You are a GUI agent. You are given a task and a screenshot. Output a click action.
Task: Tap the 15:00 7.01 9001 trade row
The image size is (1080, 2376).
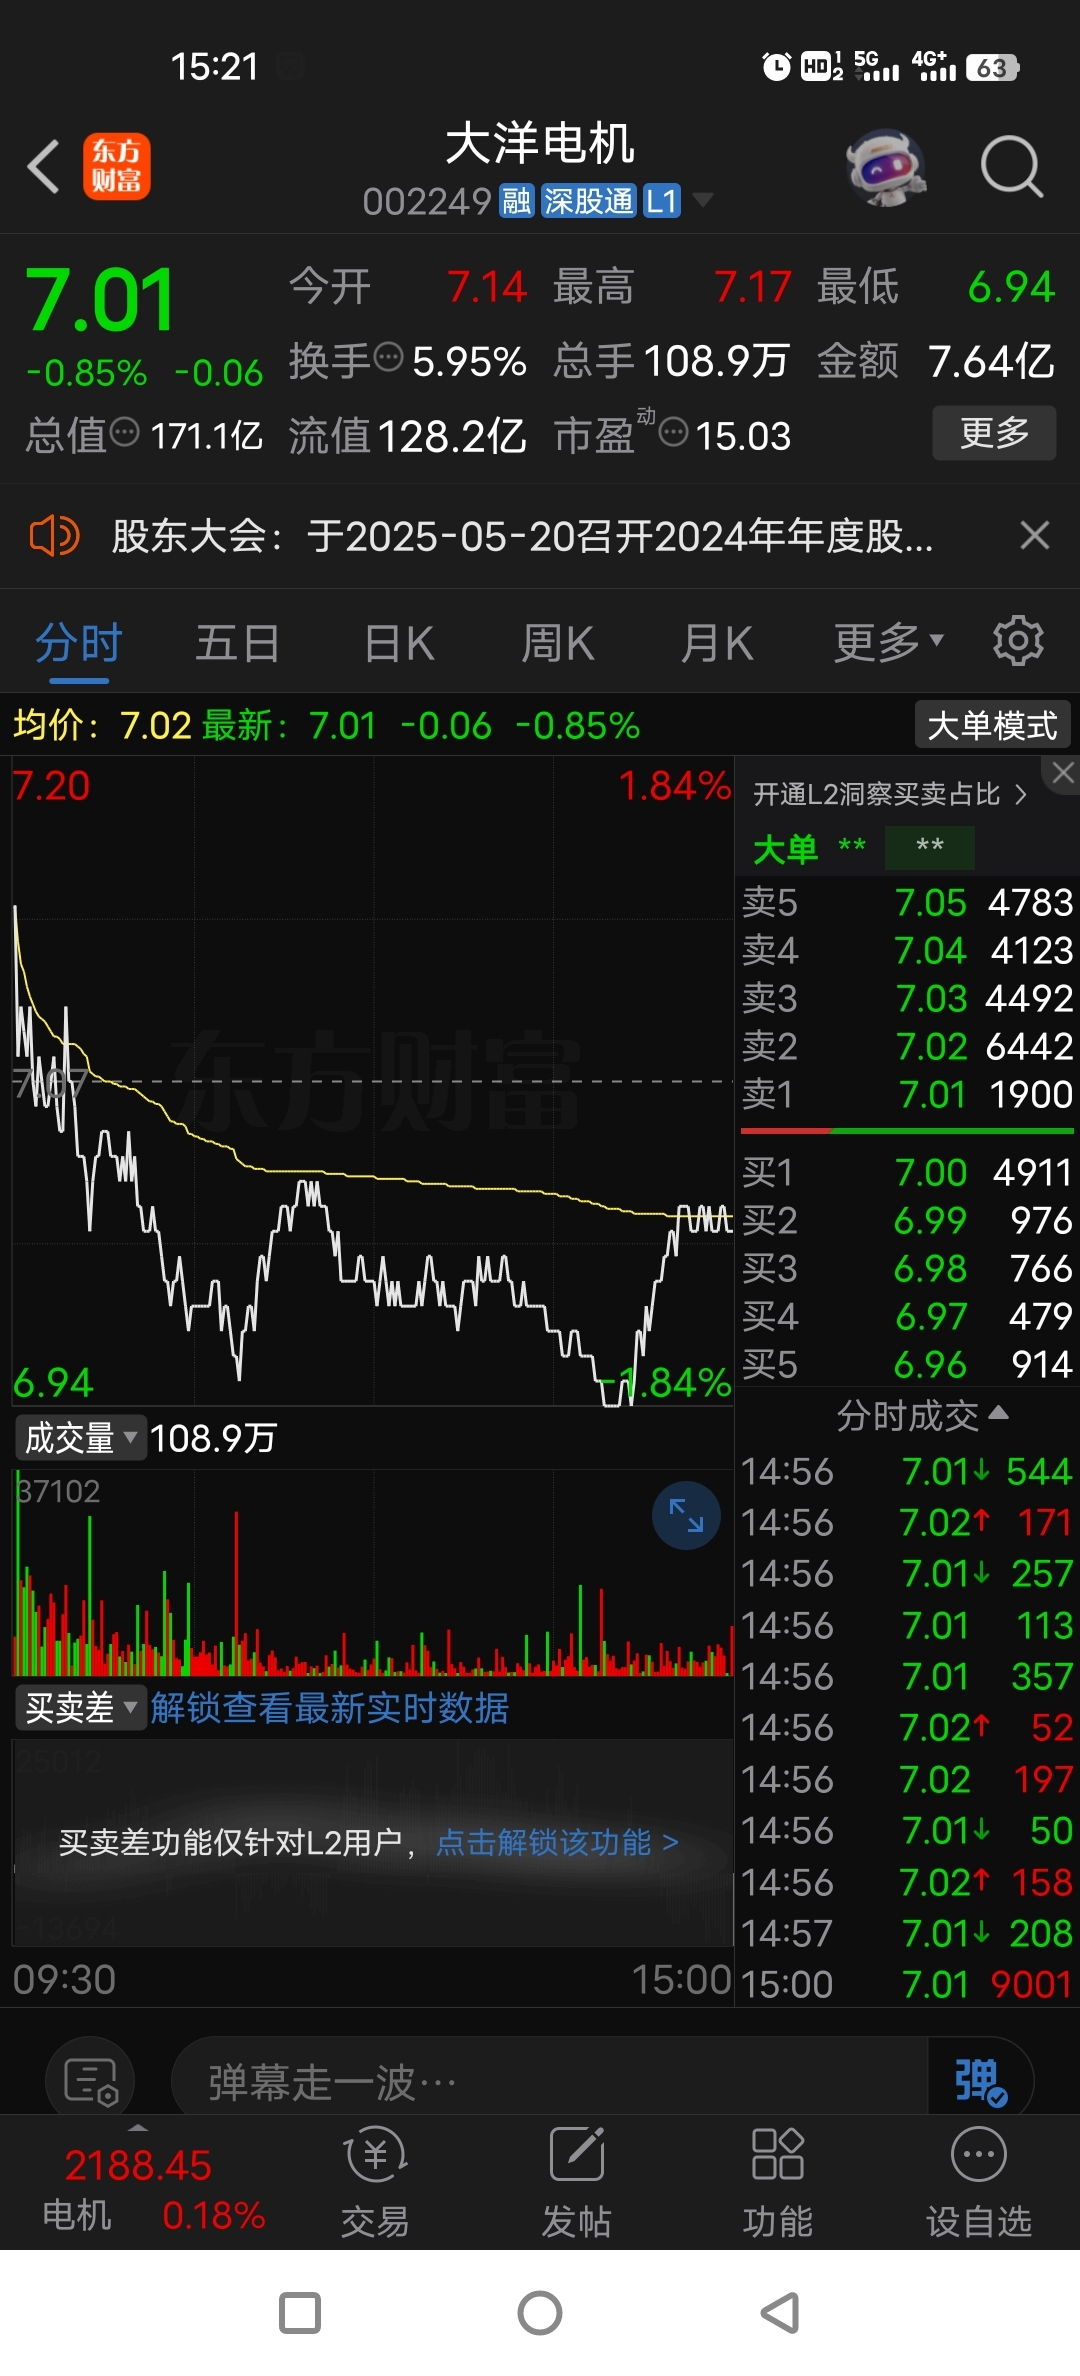point(907,1984)
